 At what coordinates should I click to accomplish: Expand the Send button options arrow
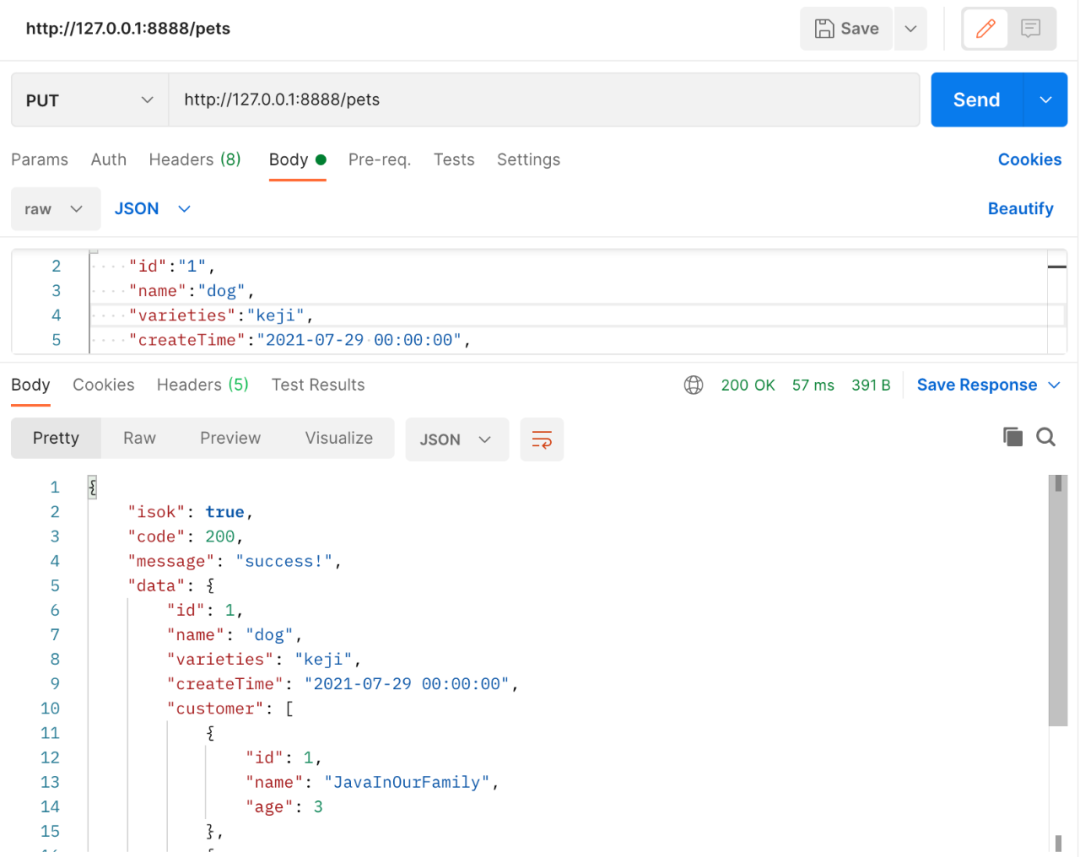pyautogui.click(x=1046, y=100)
